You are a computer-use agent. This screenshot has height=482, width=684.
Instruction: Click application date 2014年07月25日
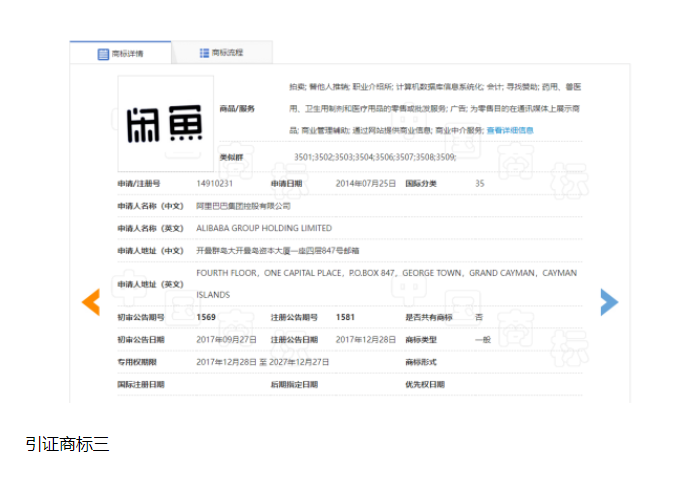(x=366, y=184)
